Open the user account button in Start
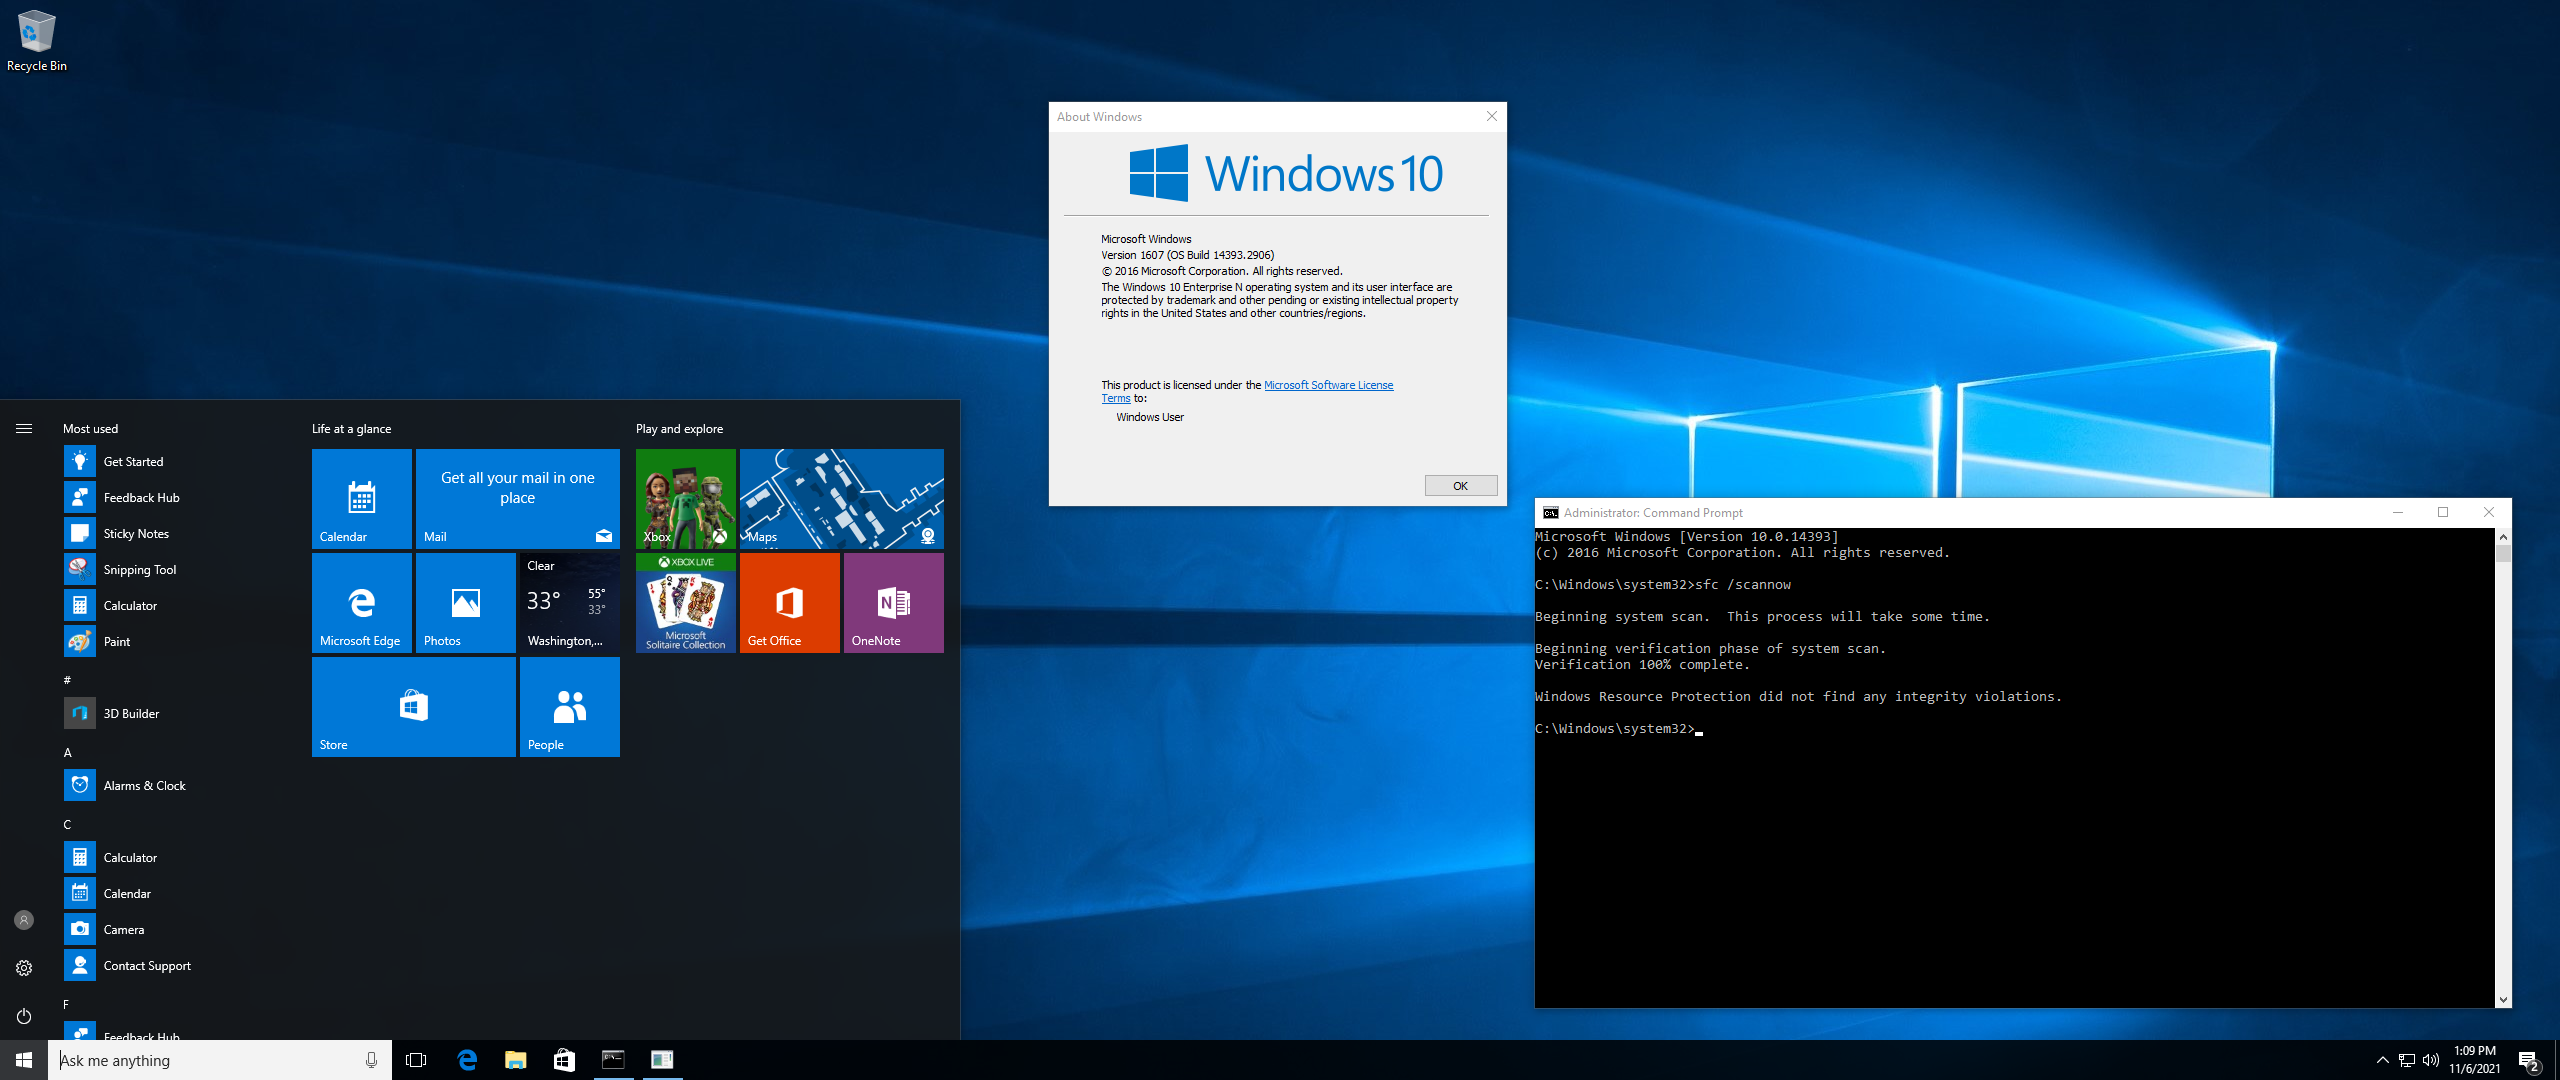This screenshot has height=1080, width=2560. (x=24, y=920)
